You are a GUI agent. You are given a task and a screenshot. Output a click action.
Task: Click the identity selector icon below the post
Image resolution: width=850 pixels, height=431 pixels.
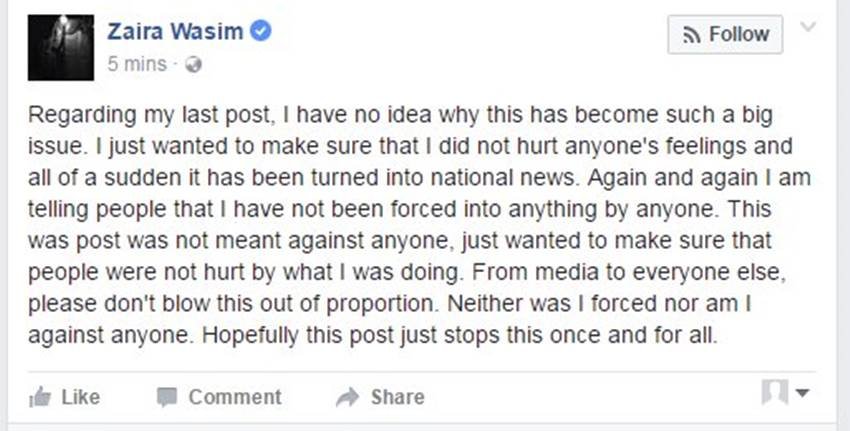click(x=775, y=391)
